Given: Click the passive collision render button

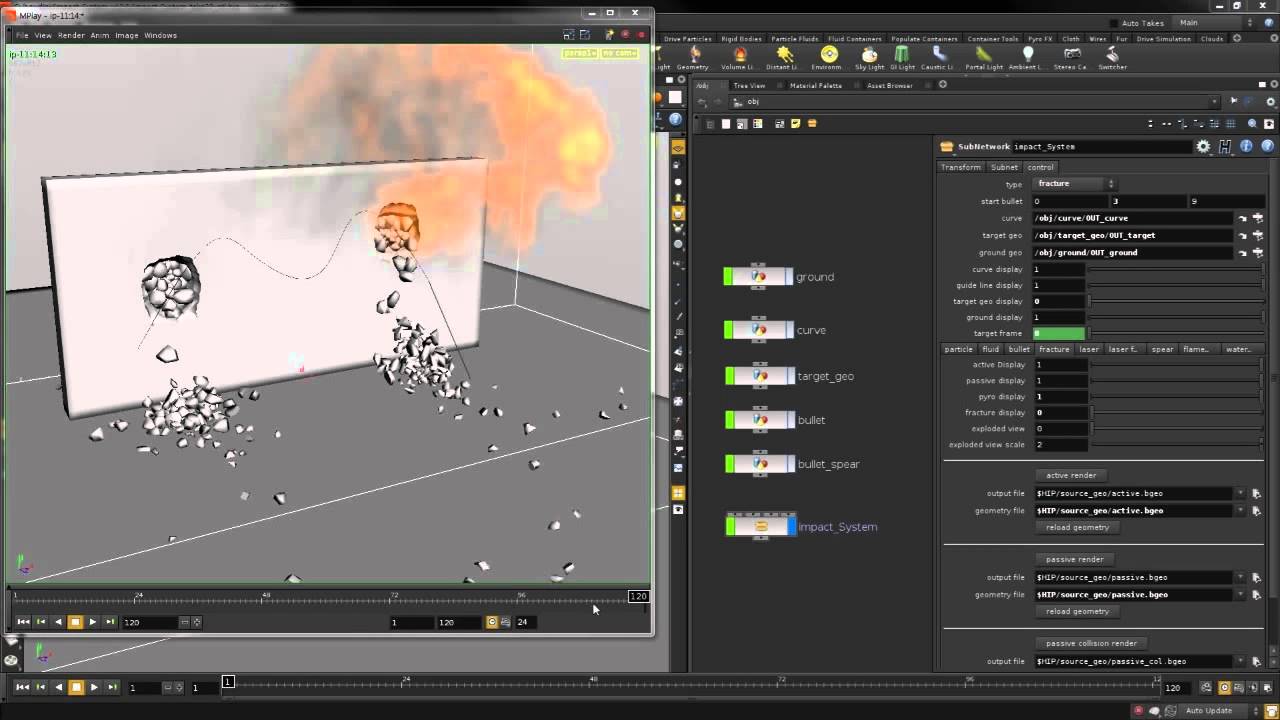Looking at the screenshot, I should click(x=1091, y=643).
